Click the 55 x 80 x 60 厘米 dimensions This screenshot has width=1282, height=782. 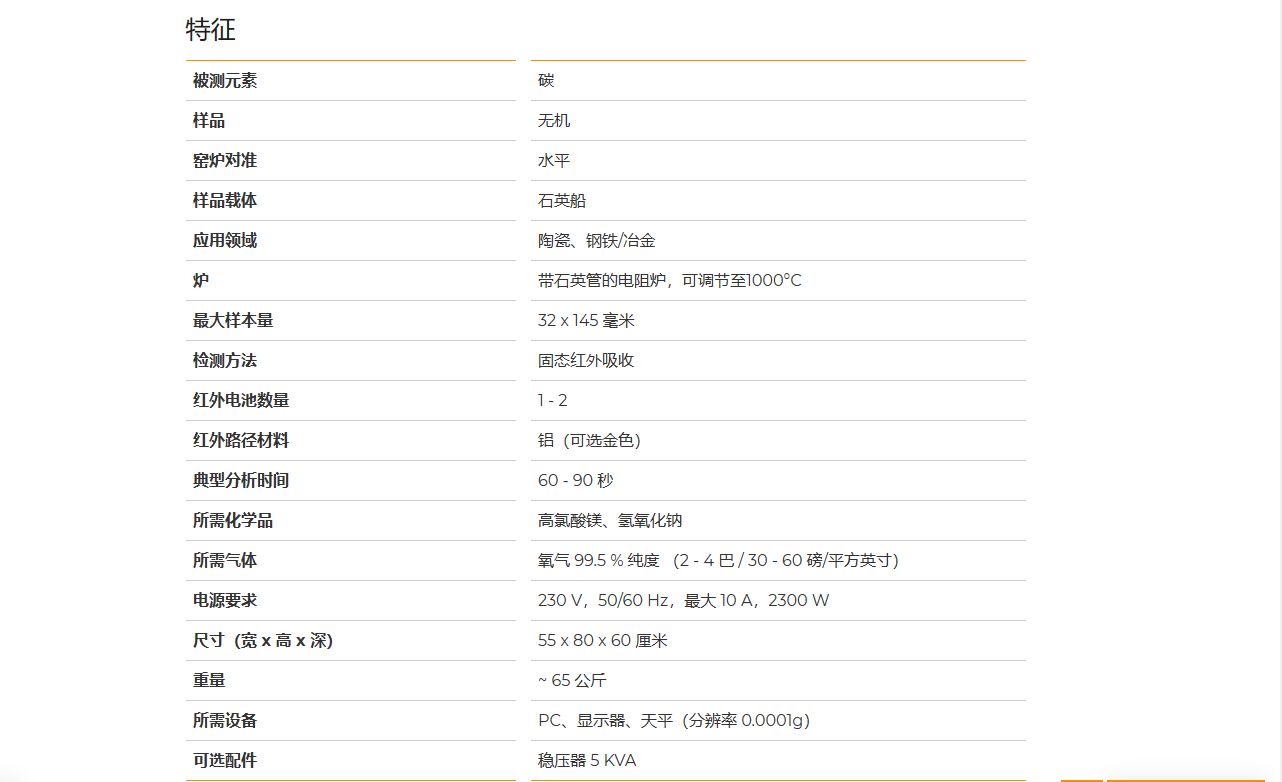point(603,641)
